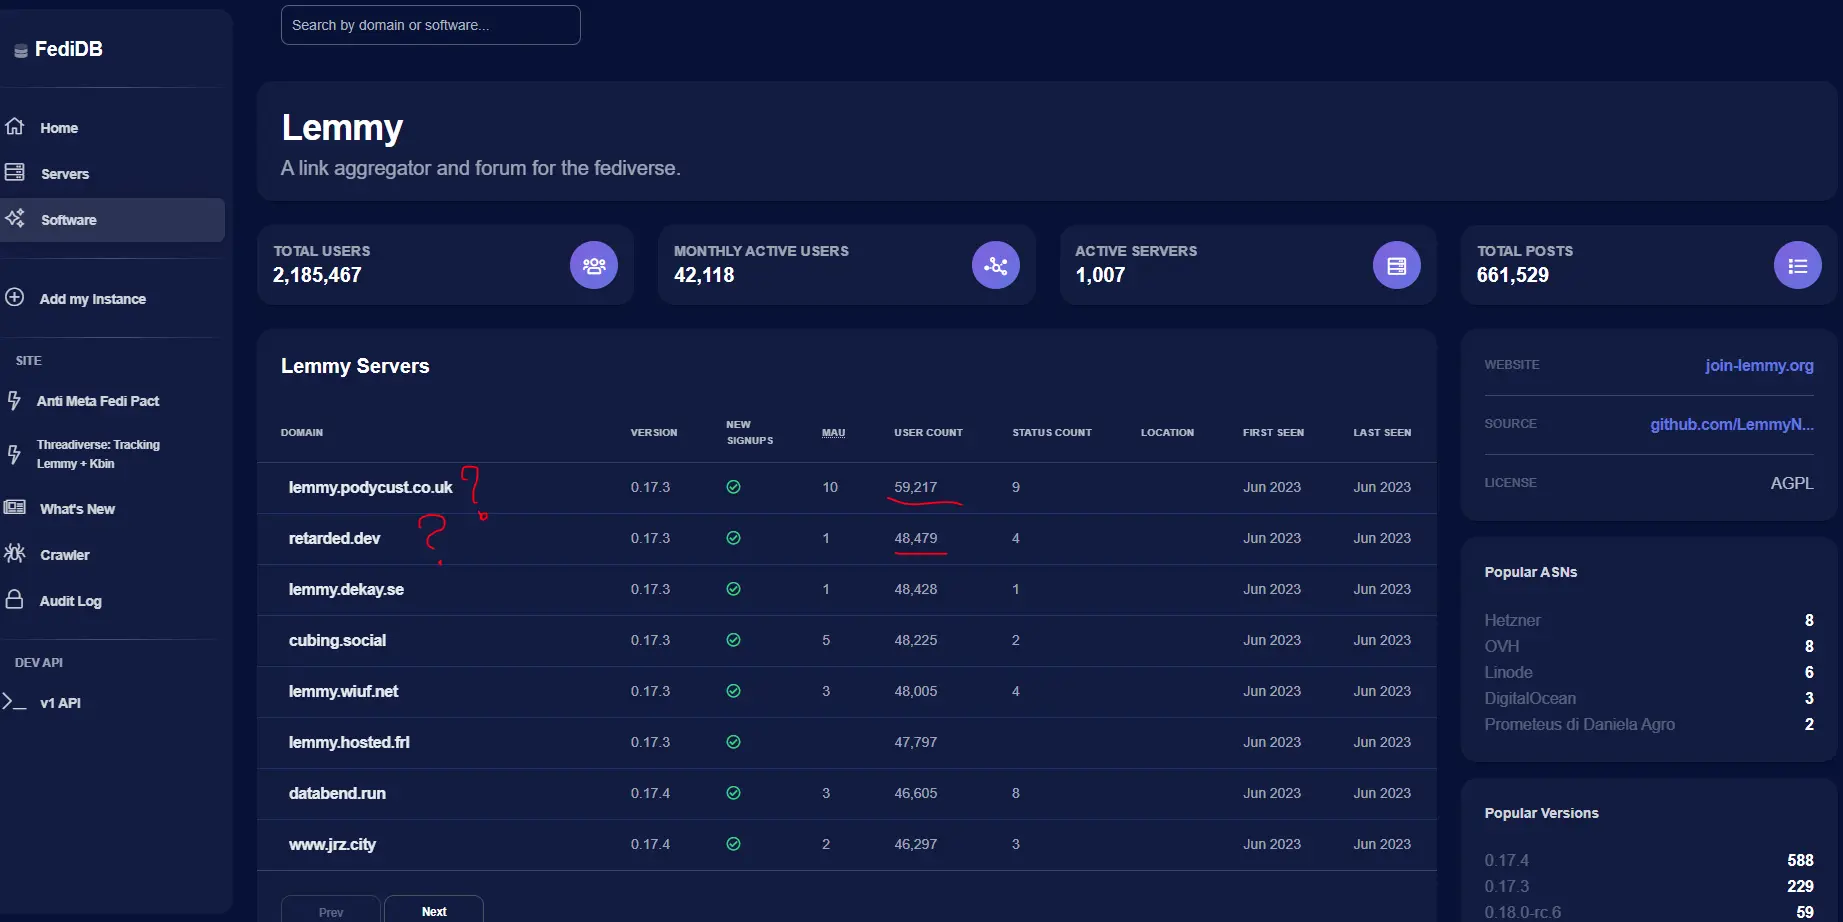Click Prometeus di Daniela Agro entry

(x=1579, y=724)
